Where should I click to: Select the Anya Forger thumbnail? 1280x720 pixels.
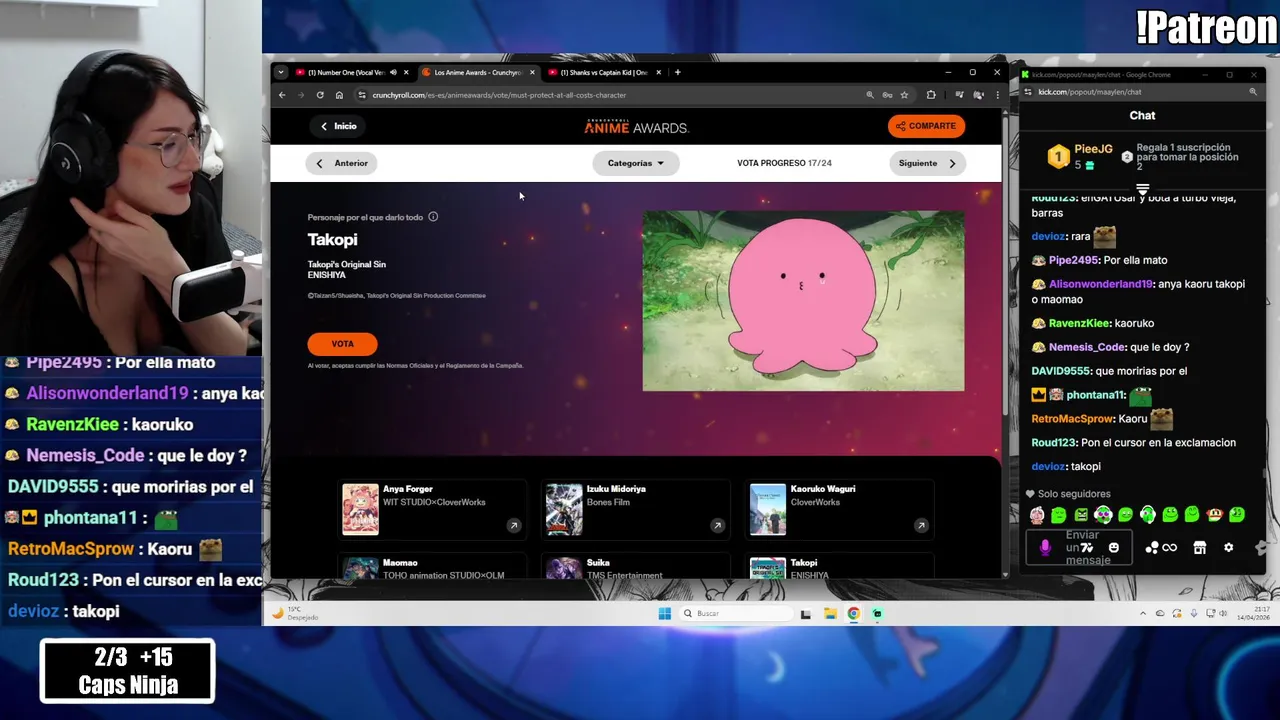point(361,510)
